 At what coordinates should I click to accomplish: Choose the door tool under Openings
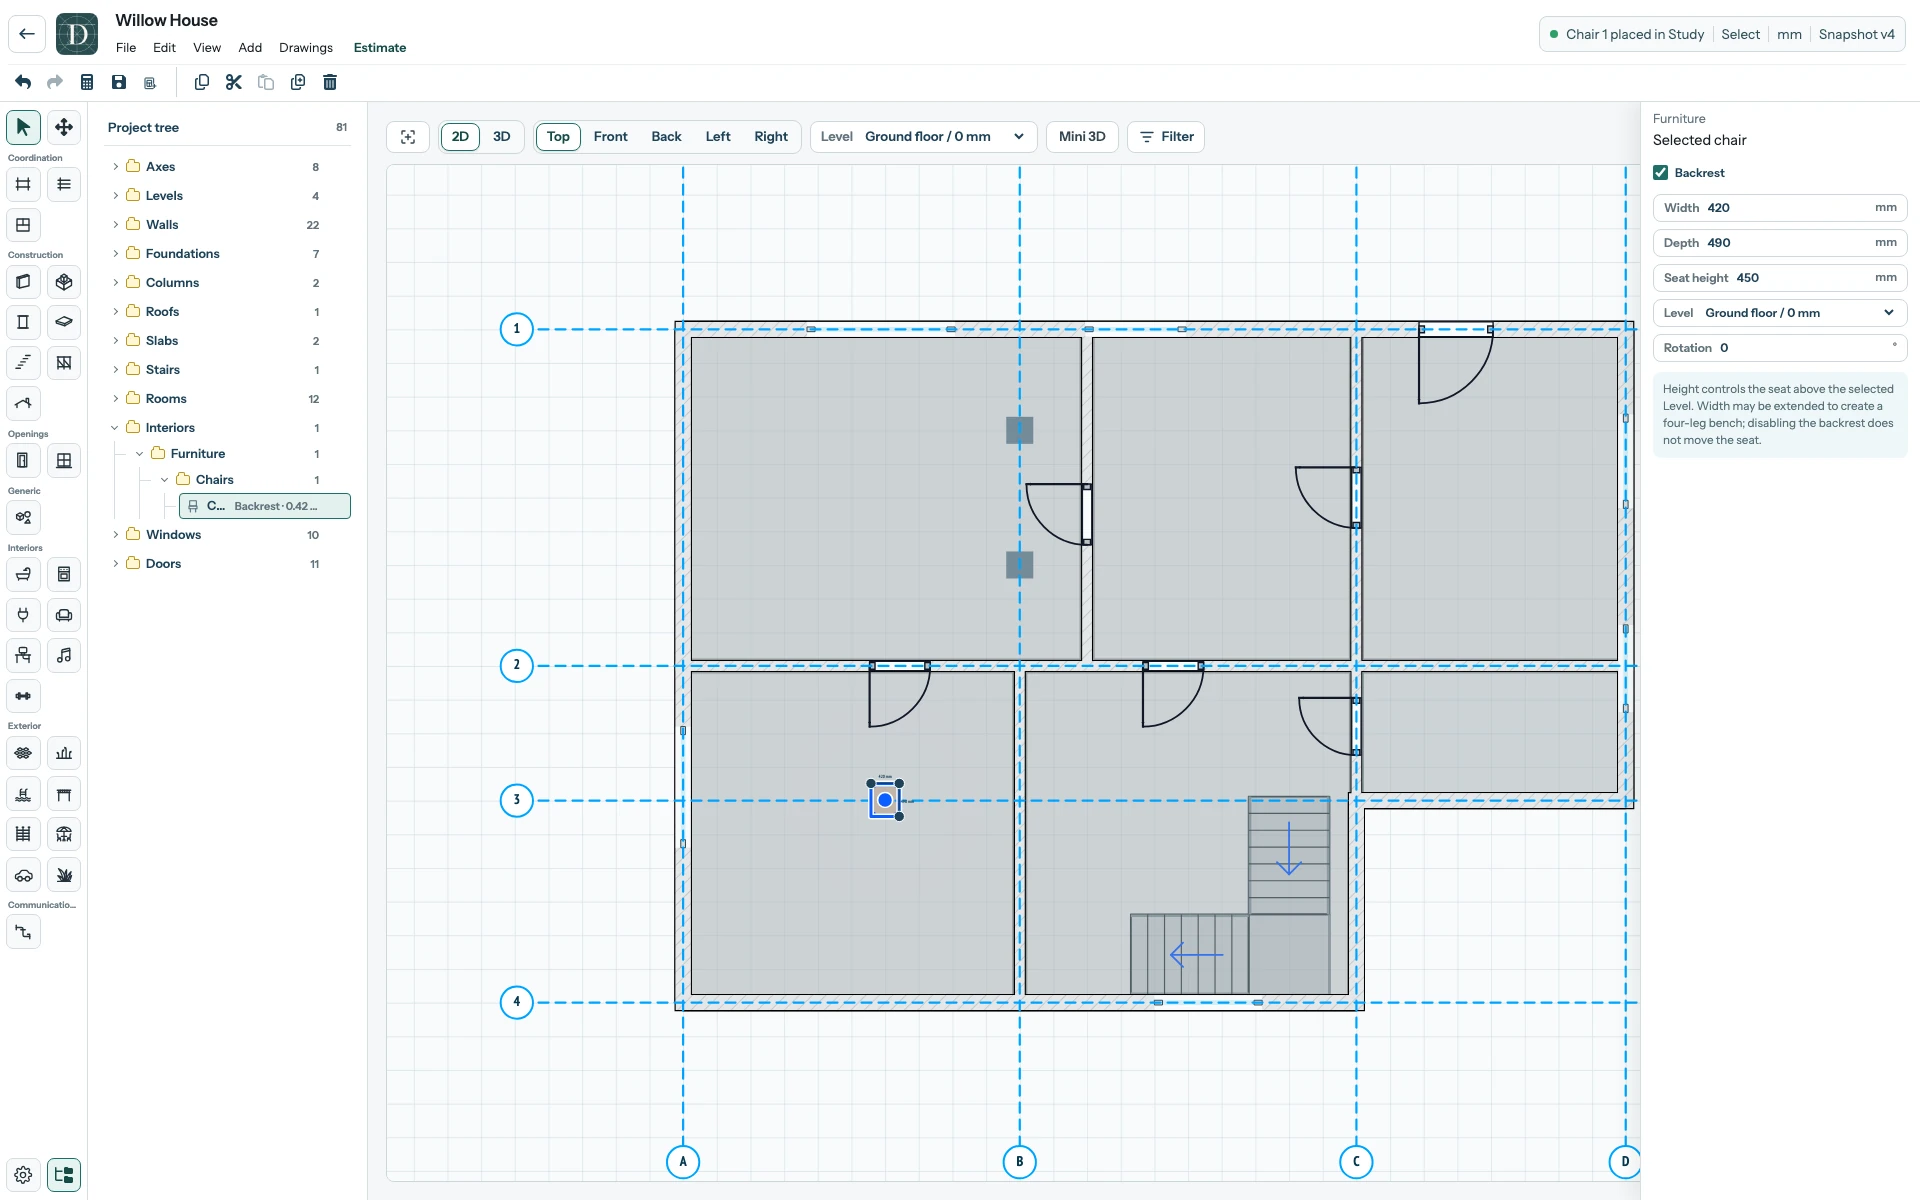[23, 461]
